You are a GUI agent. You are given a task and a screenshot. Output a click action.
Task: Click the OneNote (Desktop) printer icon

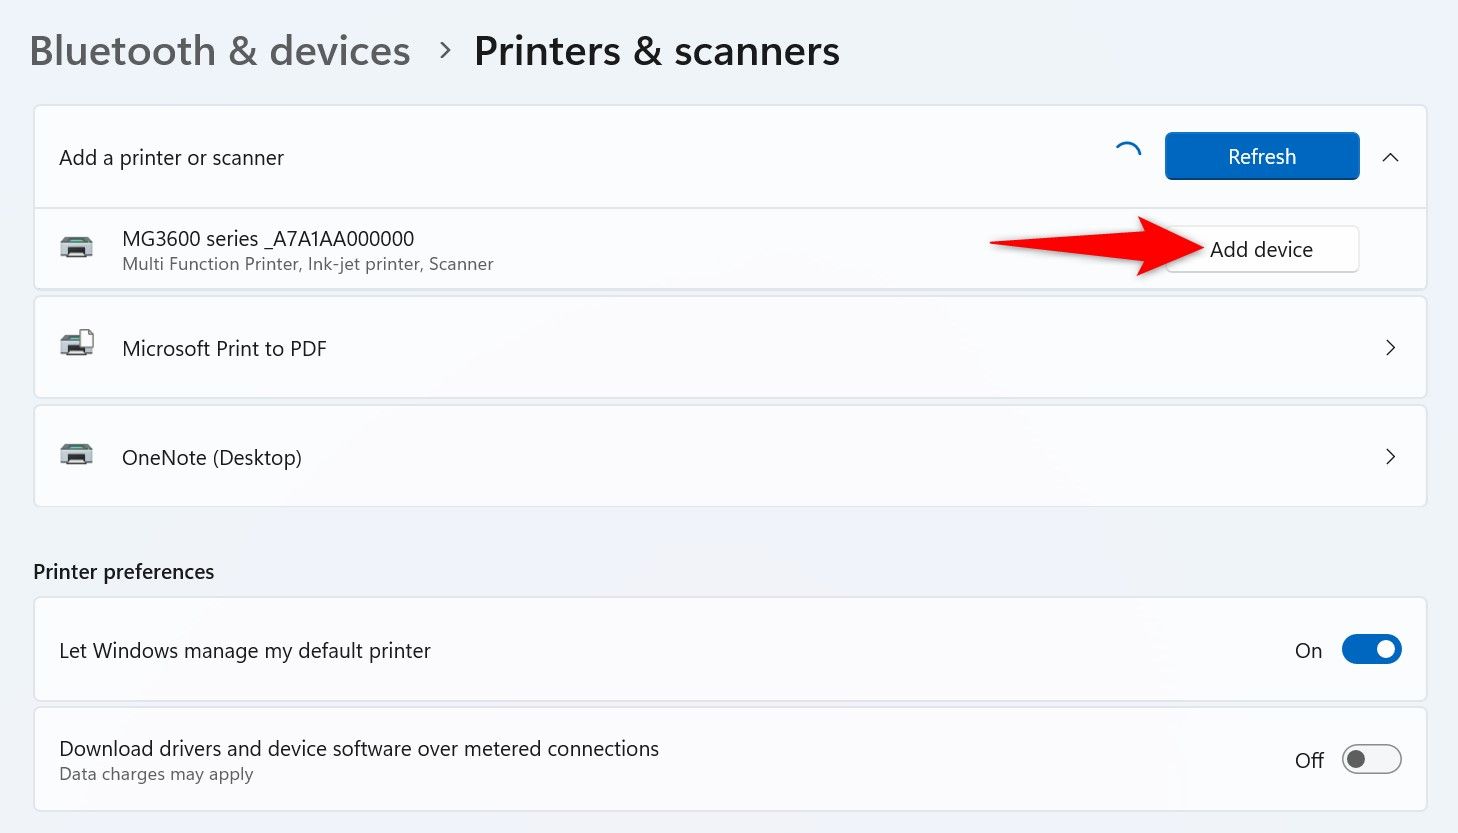coord(77,455)
